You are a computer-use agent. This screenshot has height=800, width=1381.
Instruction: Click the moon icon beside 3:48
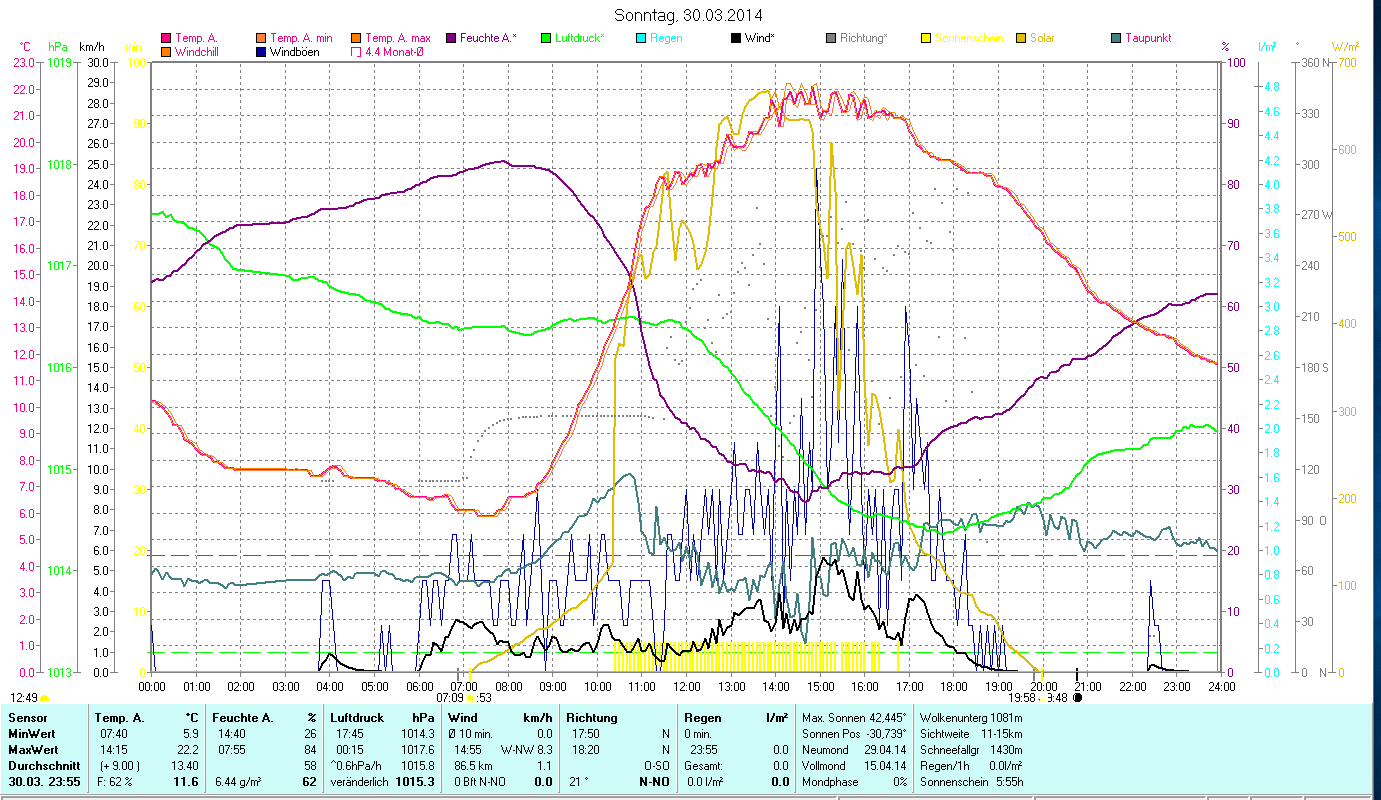click(1077, 698)
